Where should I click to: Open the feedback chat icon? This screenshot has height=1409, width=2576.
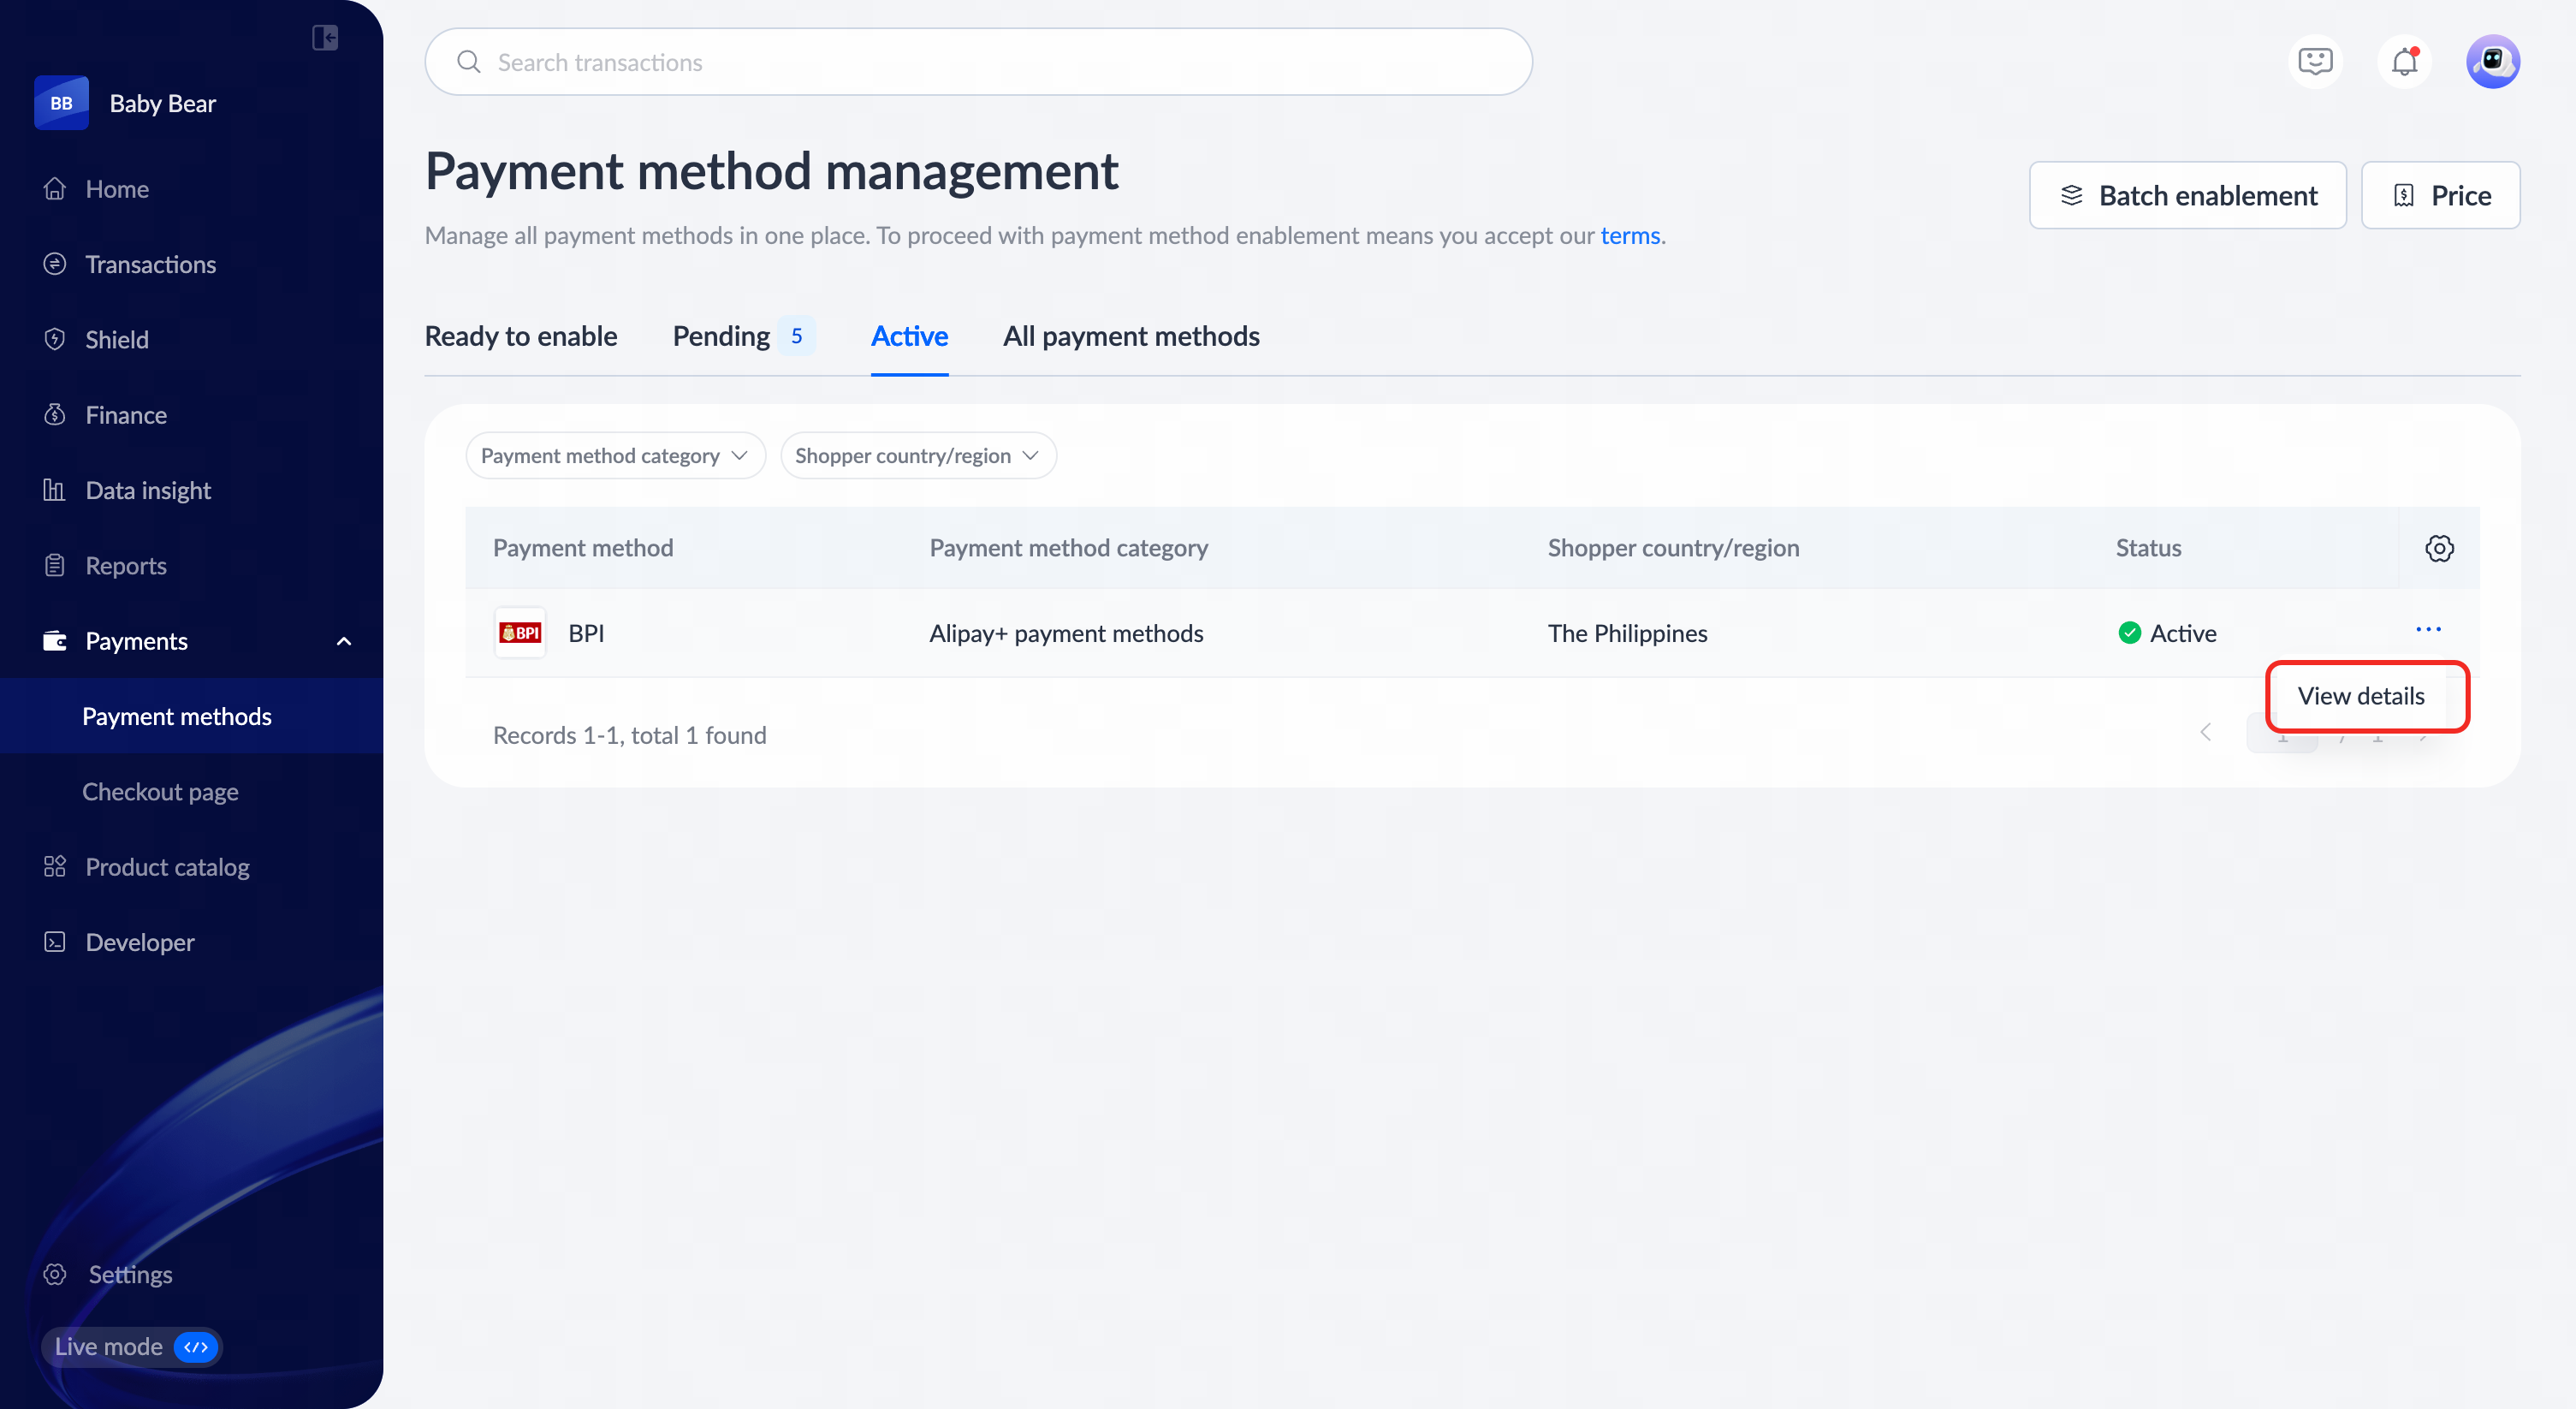[2315, 62]
